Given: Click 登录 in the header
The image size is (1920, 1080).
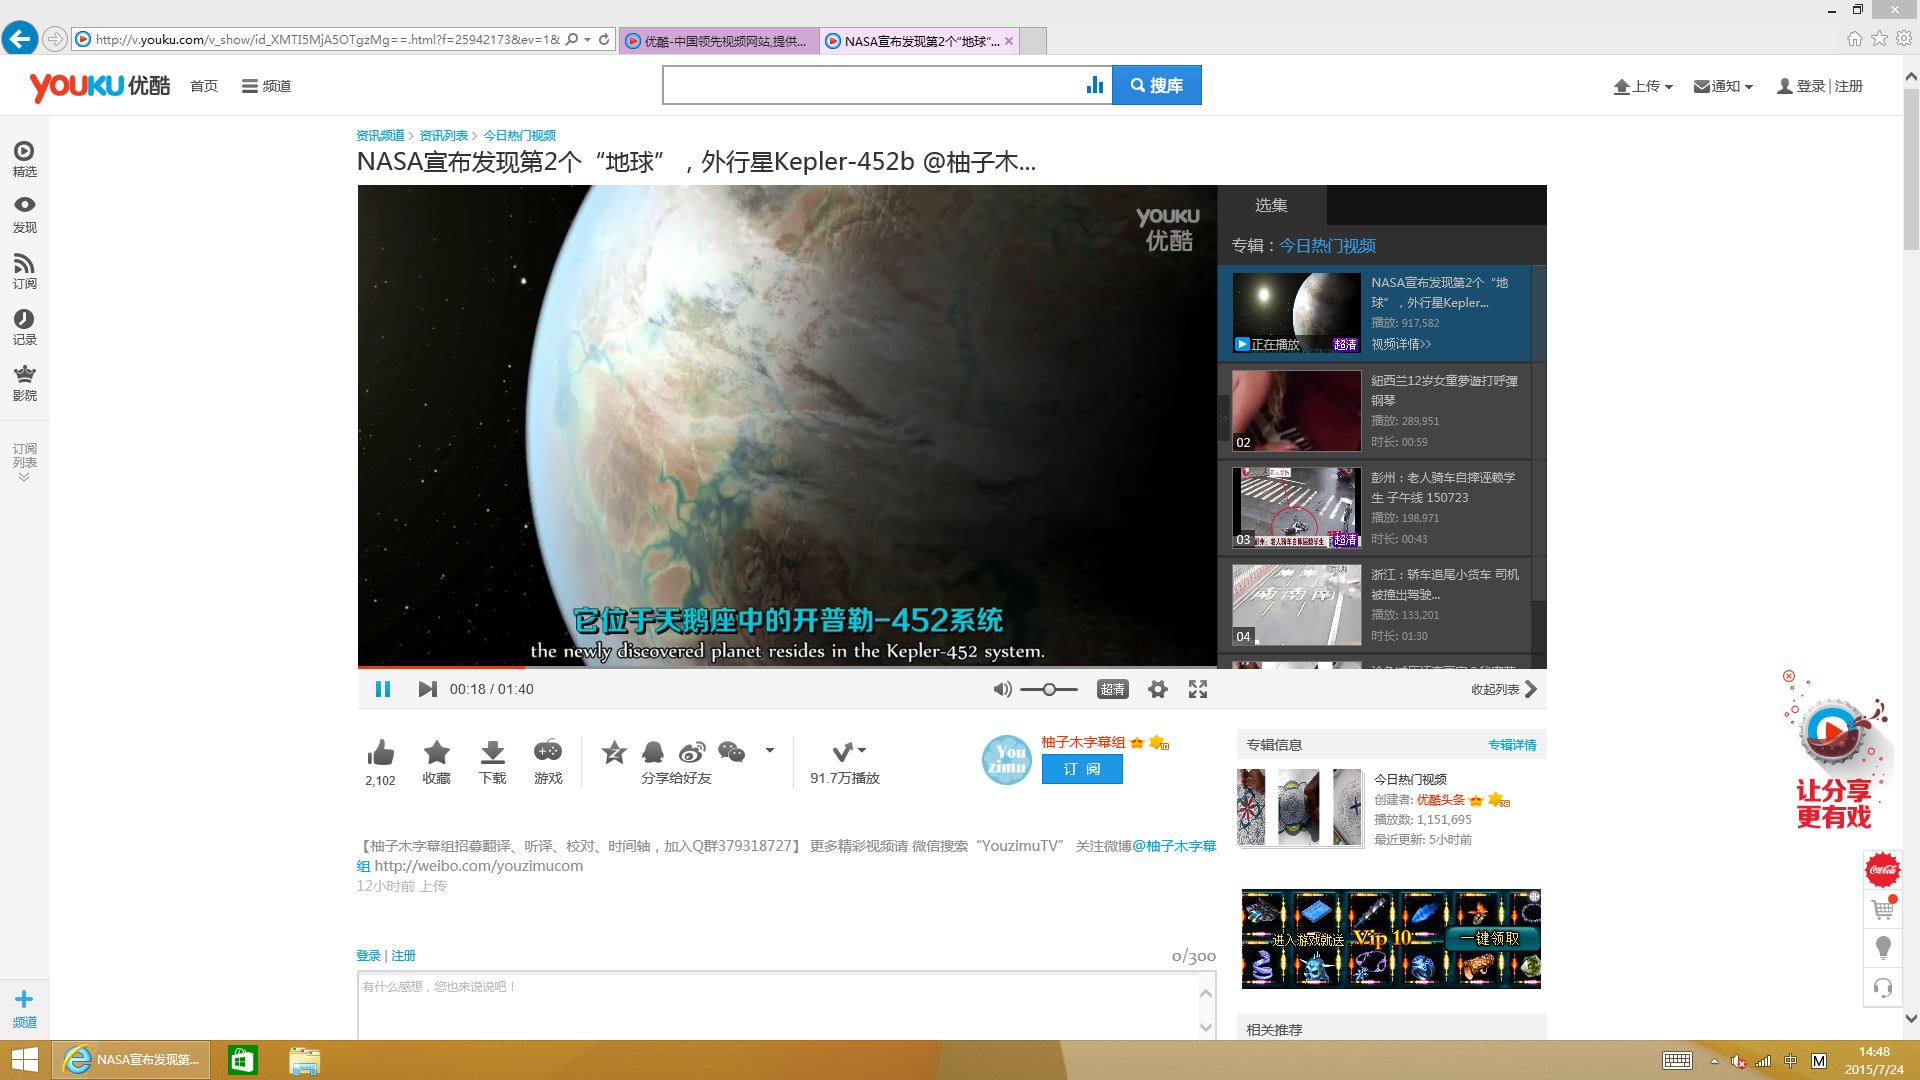Looking at the screenshot, I should pos(1810,86).
